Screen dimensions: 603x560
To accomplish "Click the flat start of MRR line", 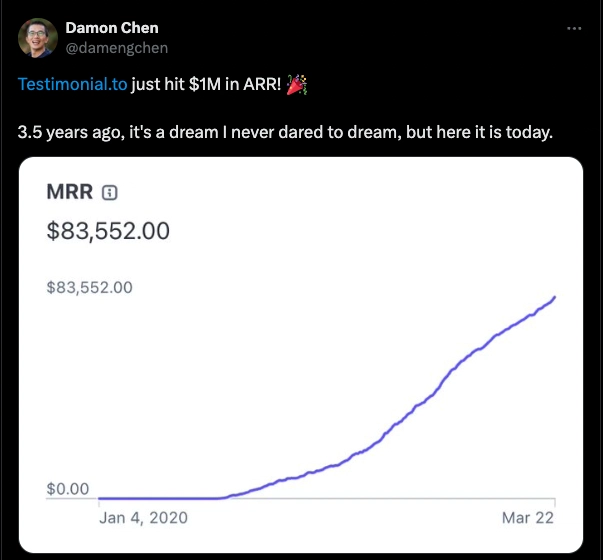I will [x=158, y=498].
